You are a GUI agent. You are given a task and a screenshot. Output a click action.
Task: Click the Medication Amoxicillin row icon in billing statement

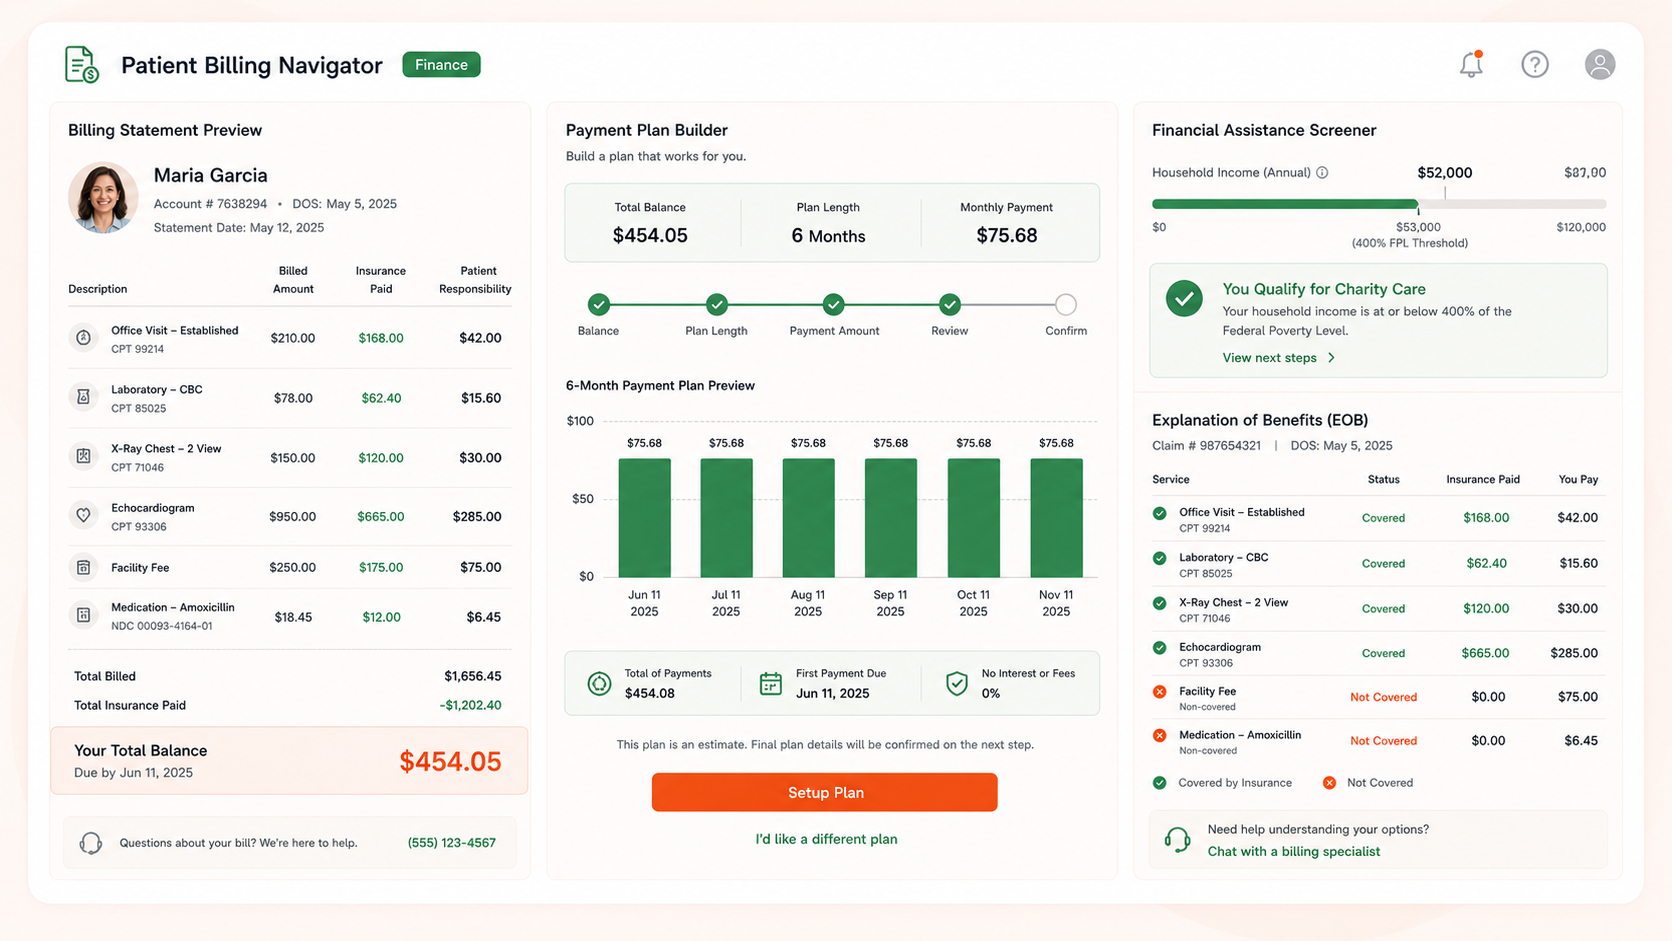click(84, 615)
